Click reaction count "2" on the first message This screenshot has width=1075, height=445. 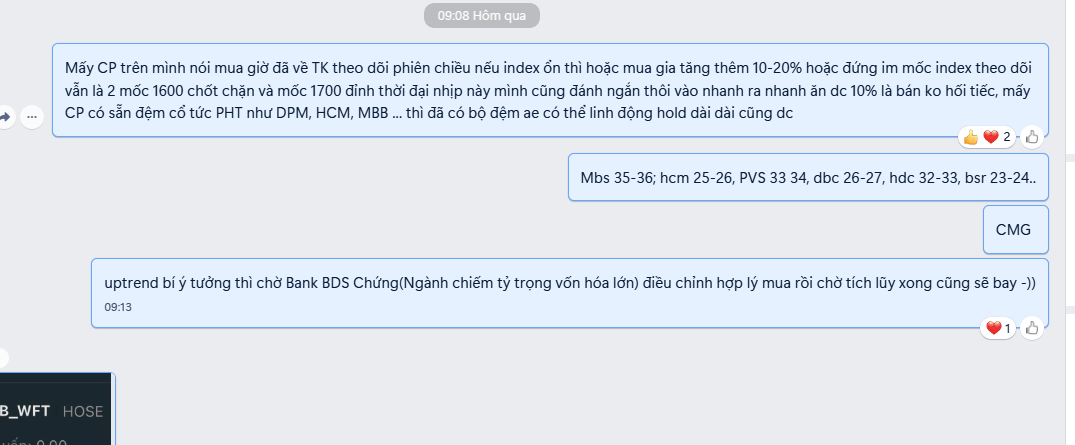[x=1006, y=137]
